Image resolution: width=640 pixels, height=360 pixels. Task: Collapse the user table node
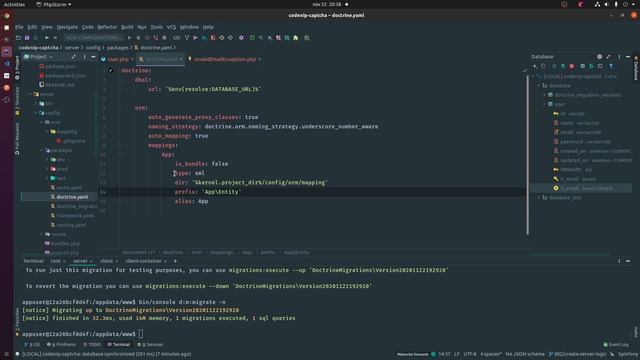pos(544,104)
